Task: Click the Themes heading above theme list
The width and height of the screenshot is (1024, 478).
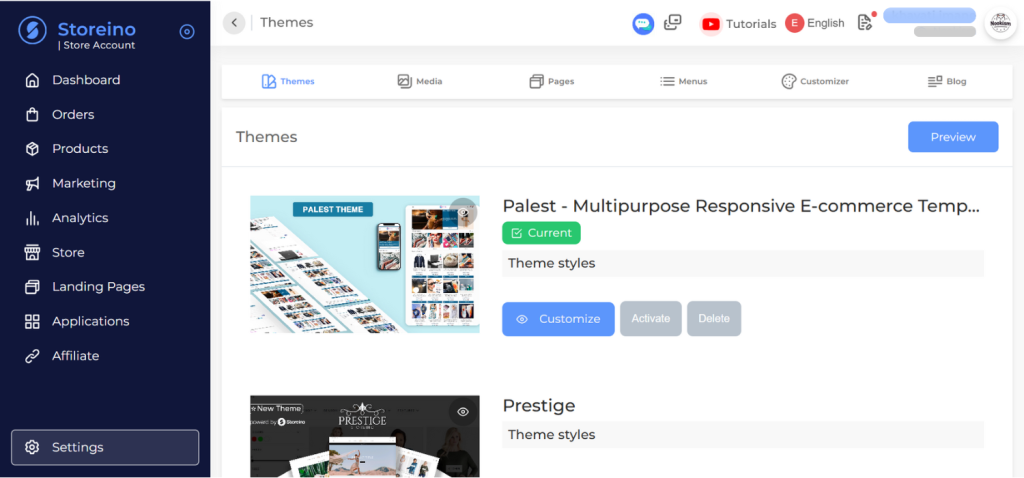Action: 266,137
